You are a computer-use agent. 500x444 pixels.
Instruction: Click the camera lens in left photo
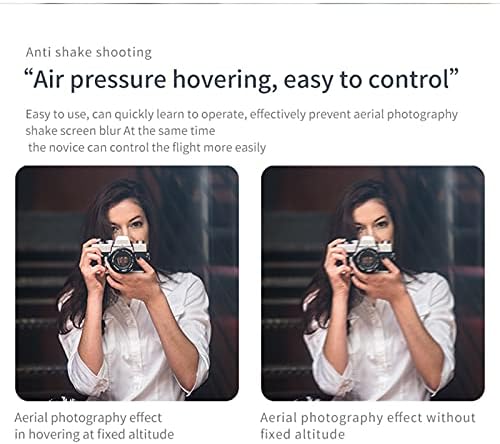pyautogui.click(x=121, y=260)
